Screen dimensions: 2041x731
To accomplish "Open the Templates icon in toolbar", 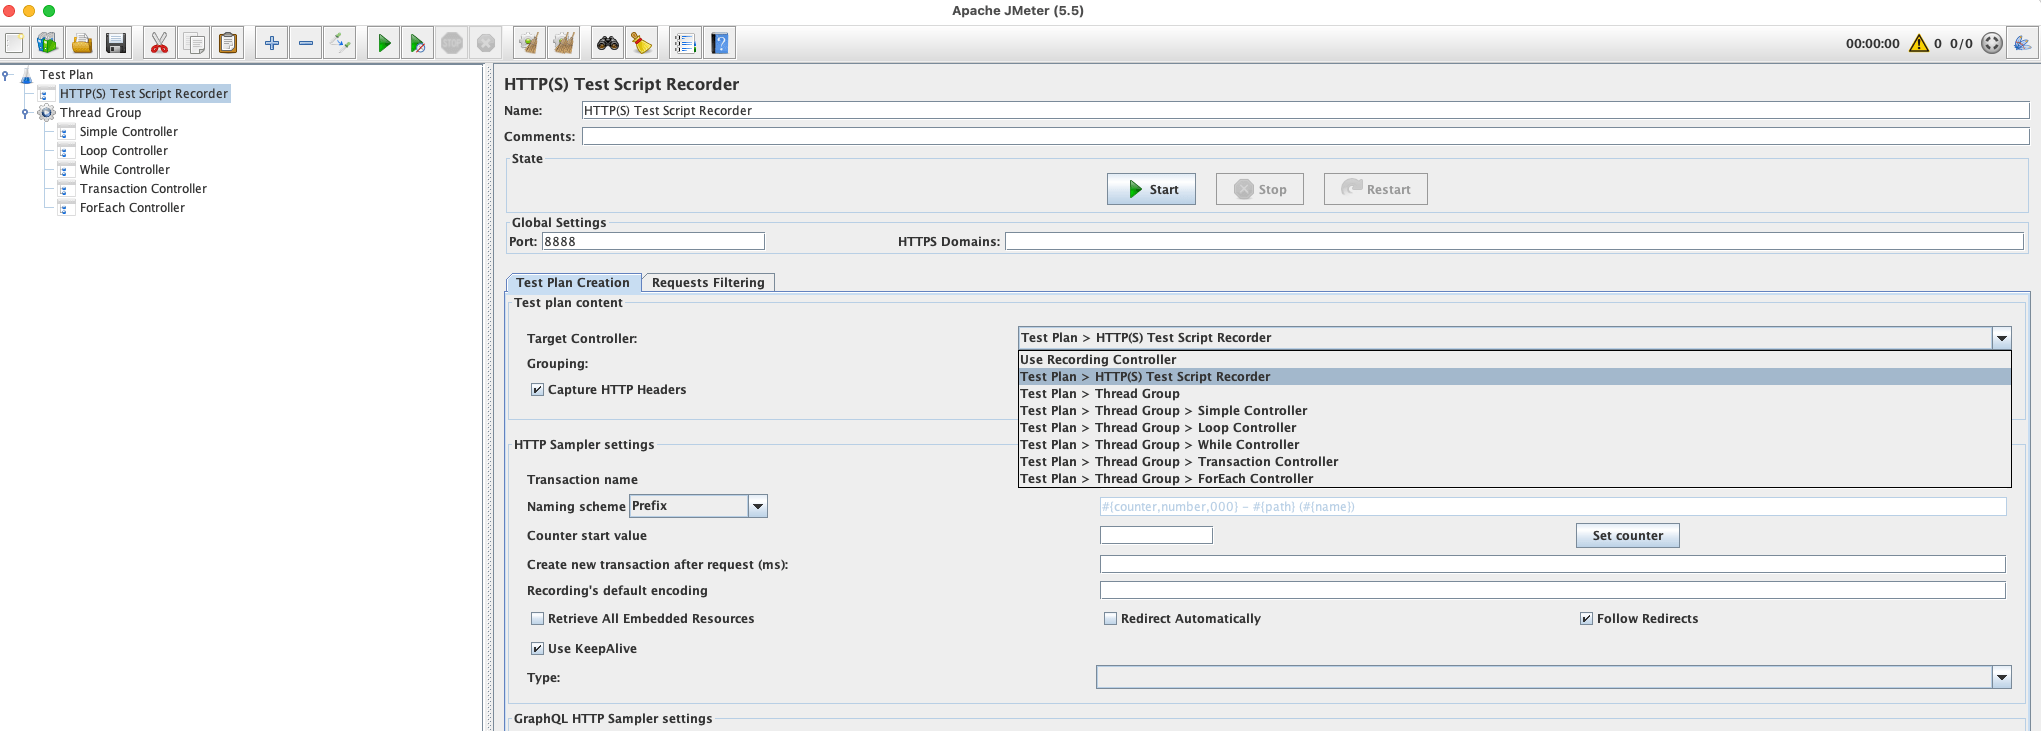I will pos(47,43).
